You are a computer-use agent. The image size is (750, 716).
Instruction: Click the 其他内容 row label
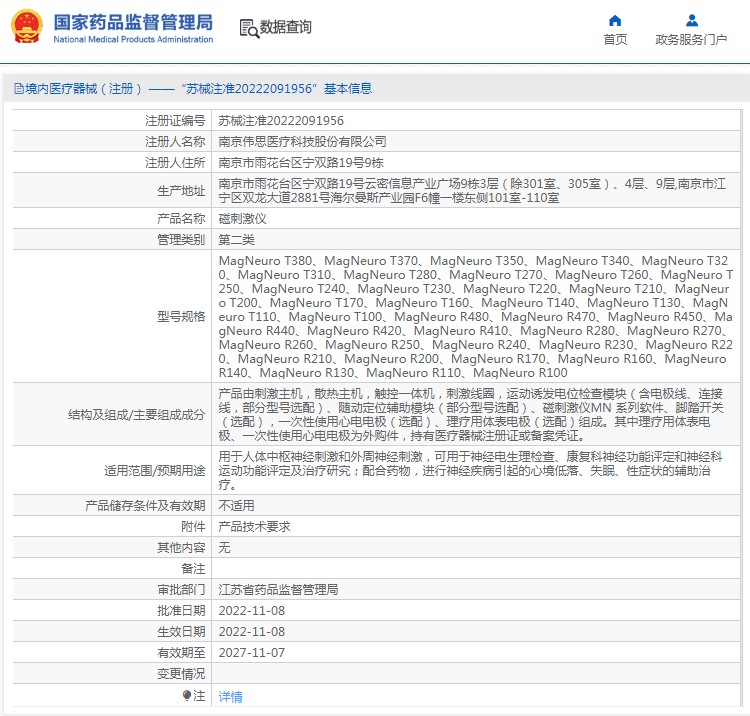(181, 548)
